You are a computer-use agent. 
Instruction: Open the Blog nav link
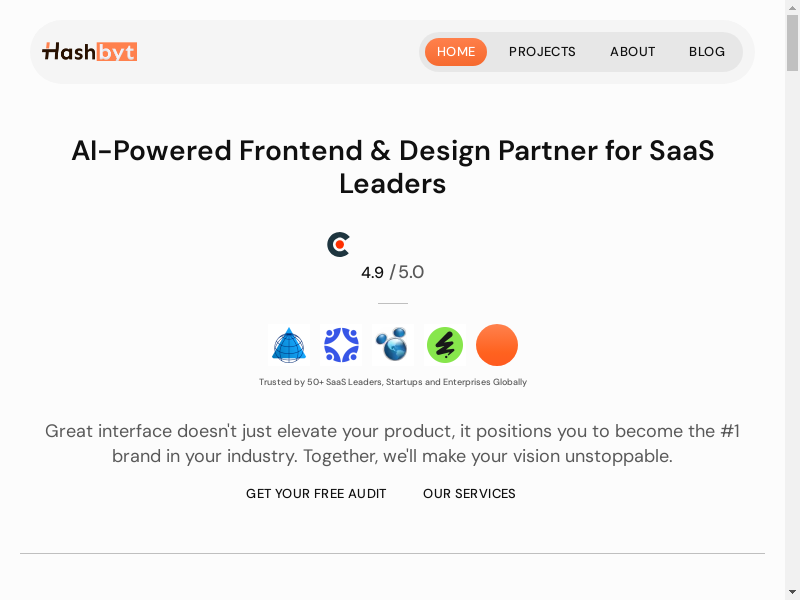click(707, 52)
